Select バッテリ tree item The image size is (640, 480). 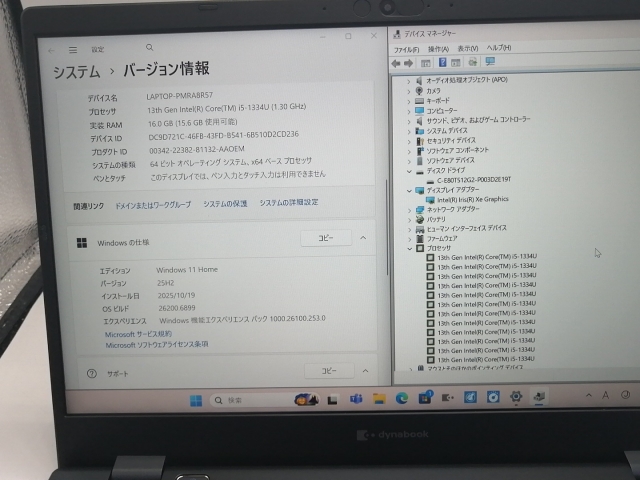click(x=436, y=219)
